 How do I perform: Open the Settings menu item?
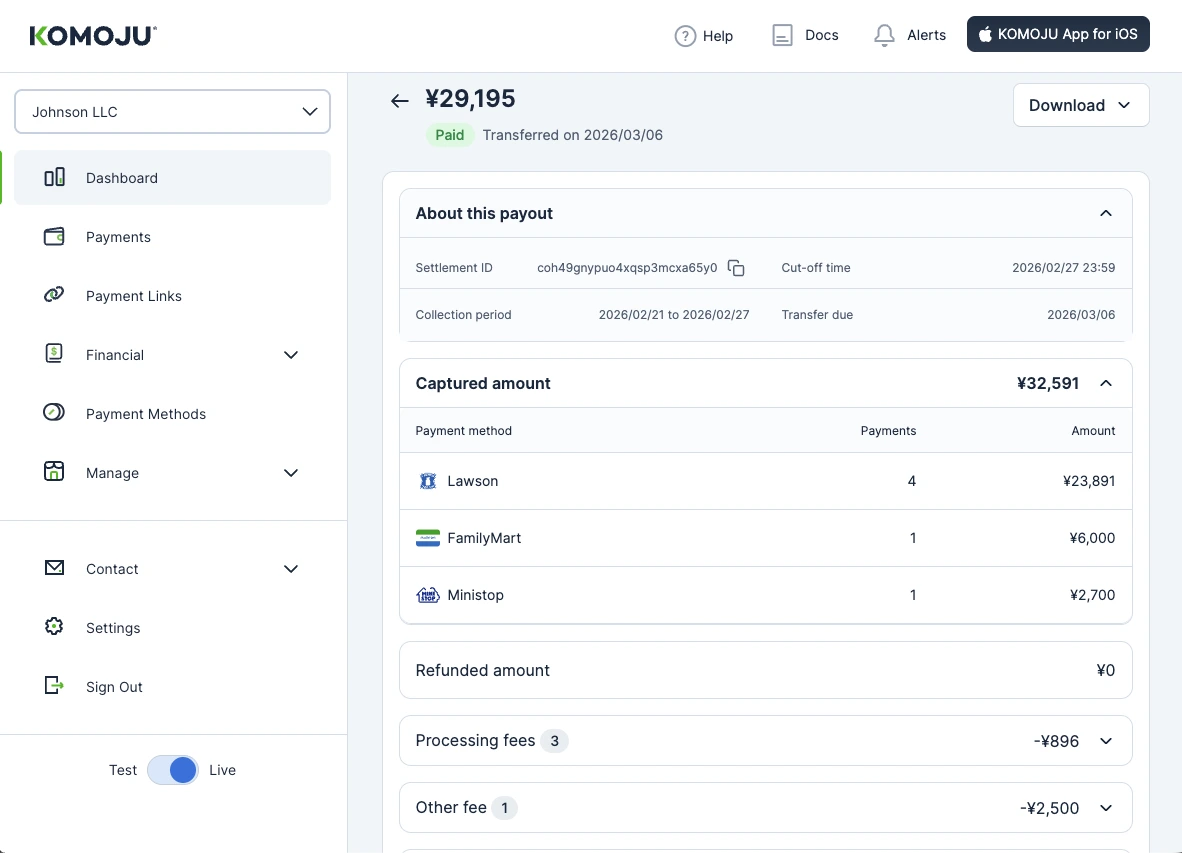click(x=173, y=628)
